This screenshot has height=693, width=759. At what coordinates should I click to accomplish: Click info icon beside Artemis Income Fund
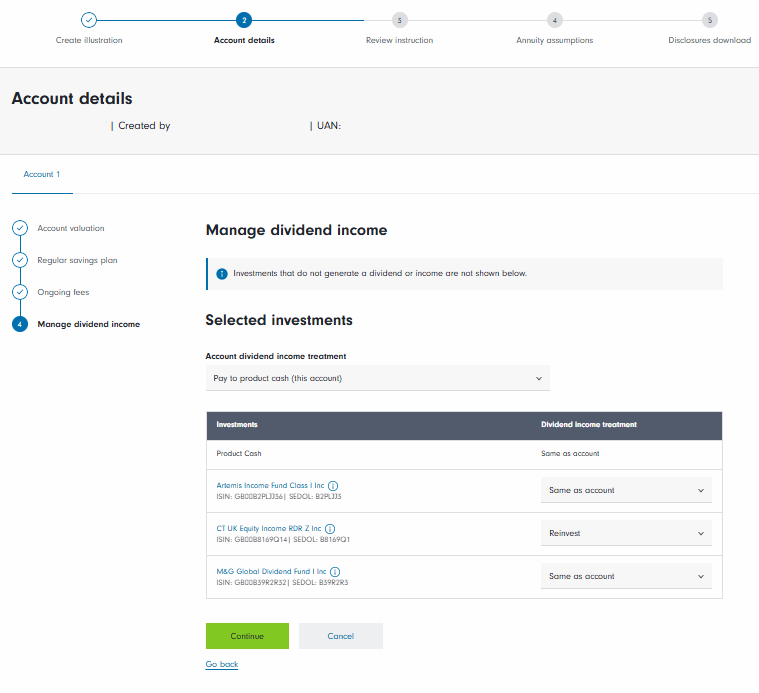click(333, 485)
